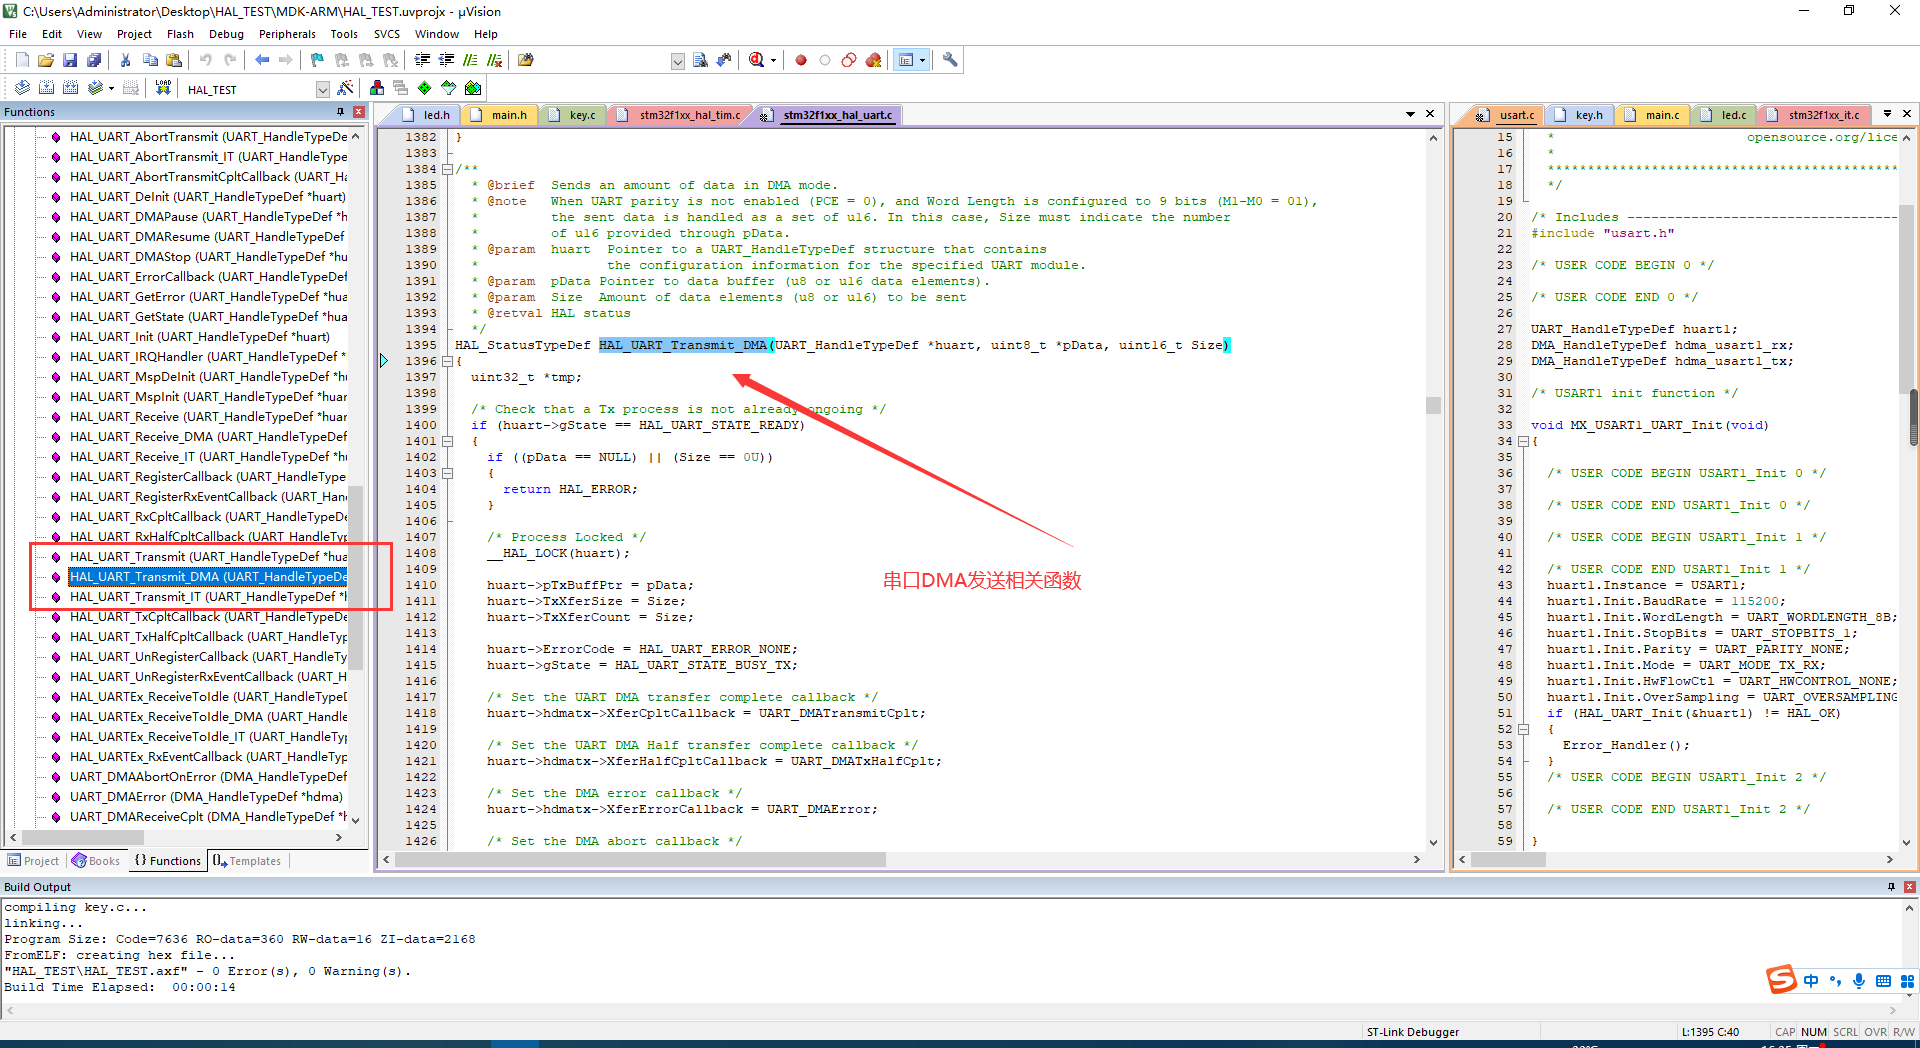The width and height of the screenshot is (1920, 1048).
Task: Open the Peripherals menu
Action: coord(287,34)
